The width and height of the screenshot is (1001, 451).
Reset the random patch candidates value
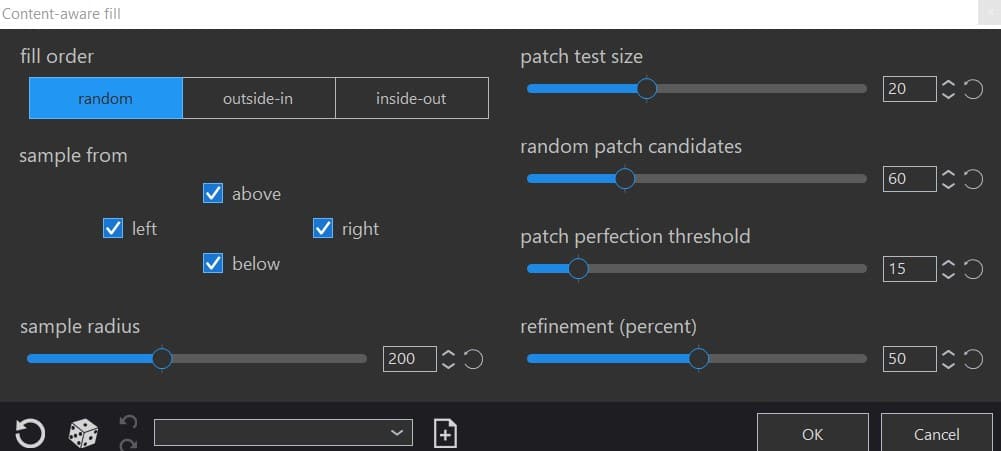click(972, 180)
